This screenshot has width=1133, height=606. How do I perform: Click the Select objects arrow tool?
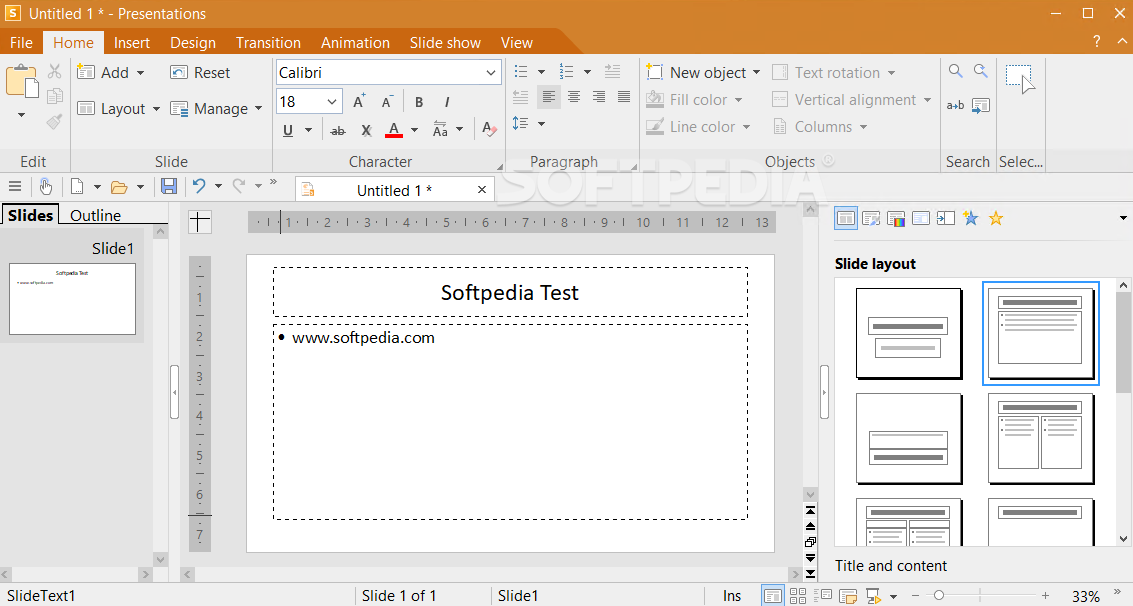pyautogui.click(x=1020, y=79)
